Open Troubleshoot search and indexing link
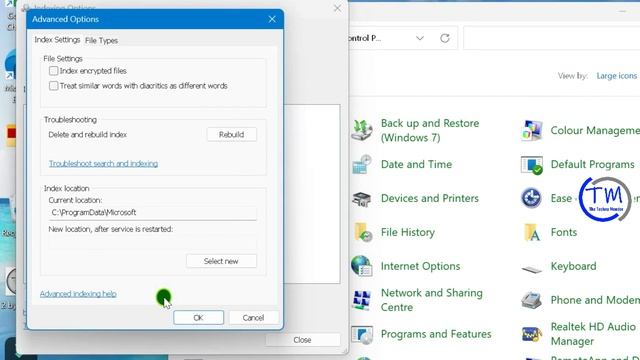 click(103, 164)
